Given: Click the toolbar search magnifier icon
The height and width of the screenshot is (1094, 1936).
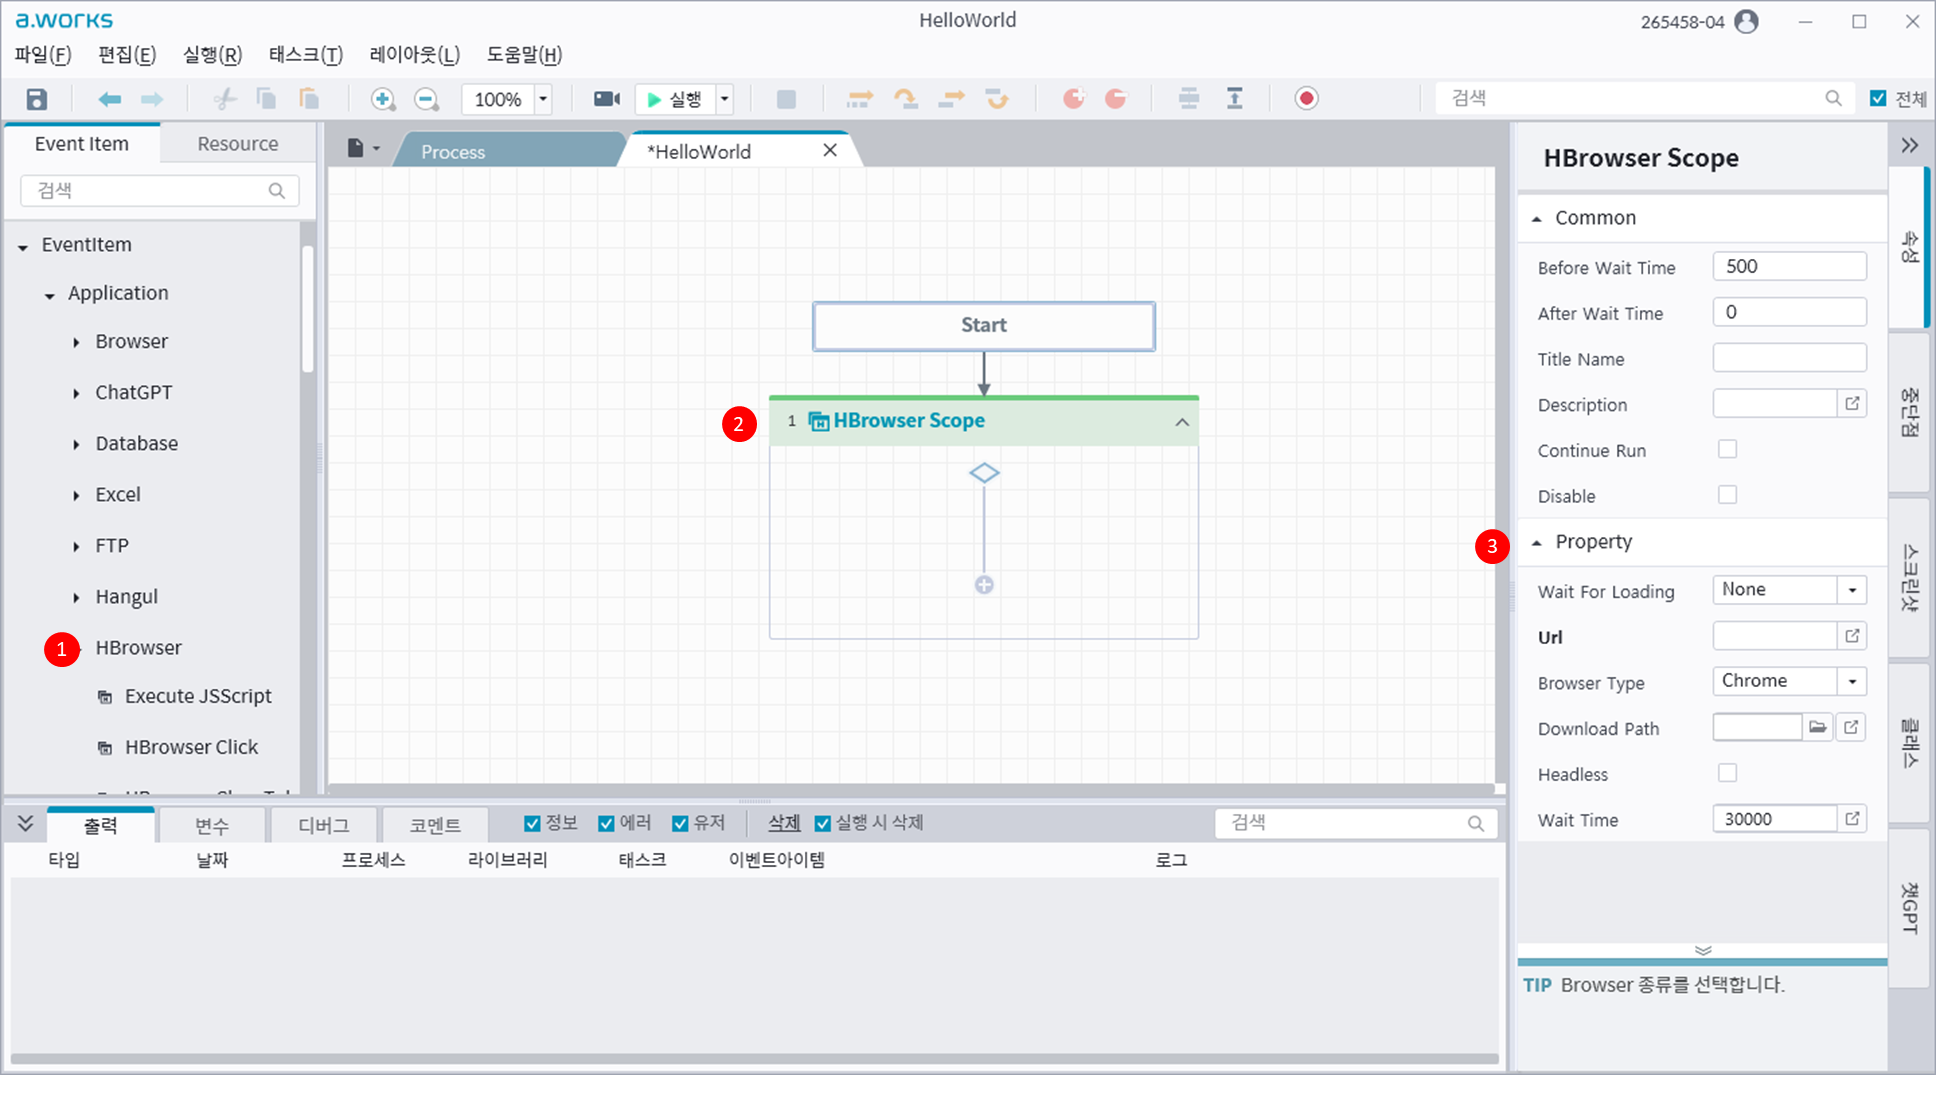Looking at the screenshot, I should (x=1833, y=98).
